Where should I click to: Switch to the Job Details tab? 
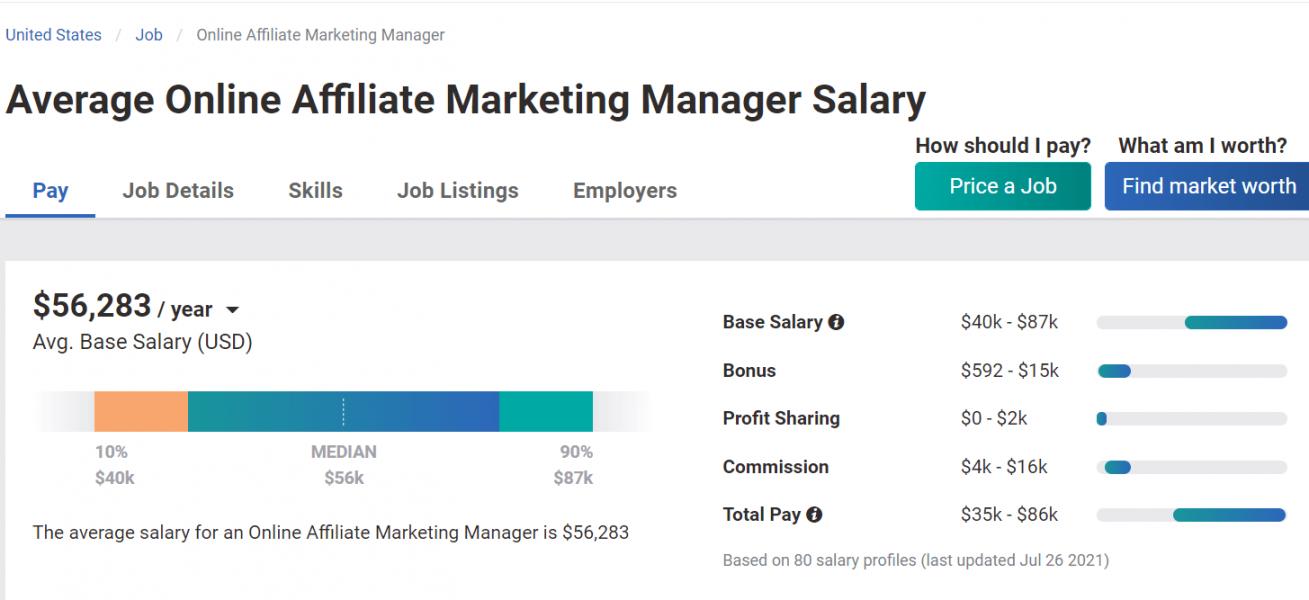pos(178,191)
